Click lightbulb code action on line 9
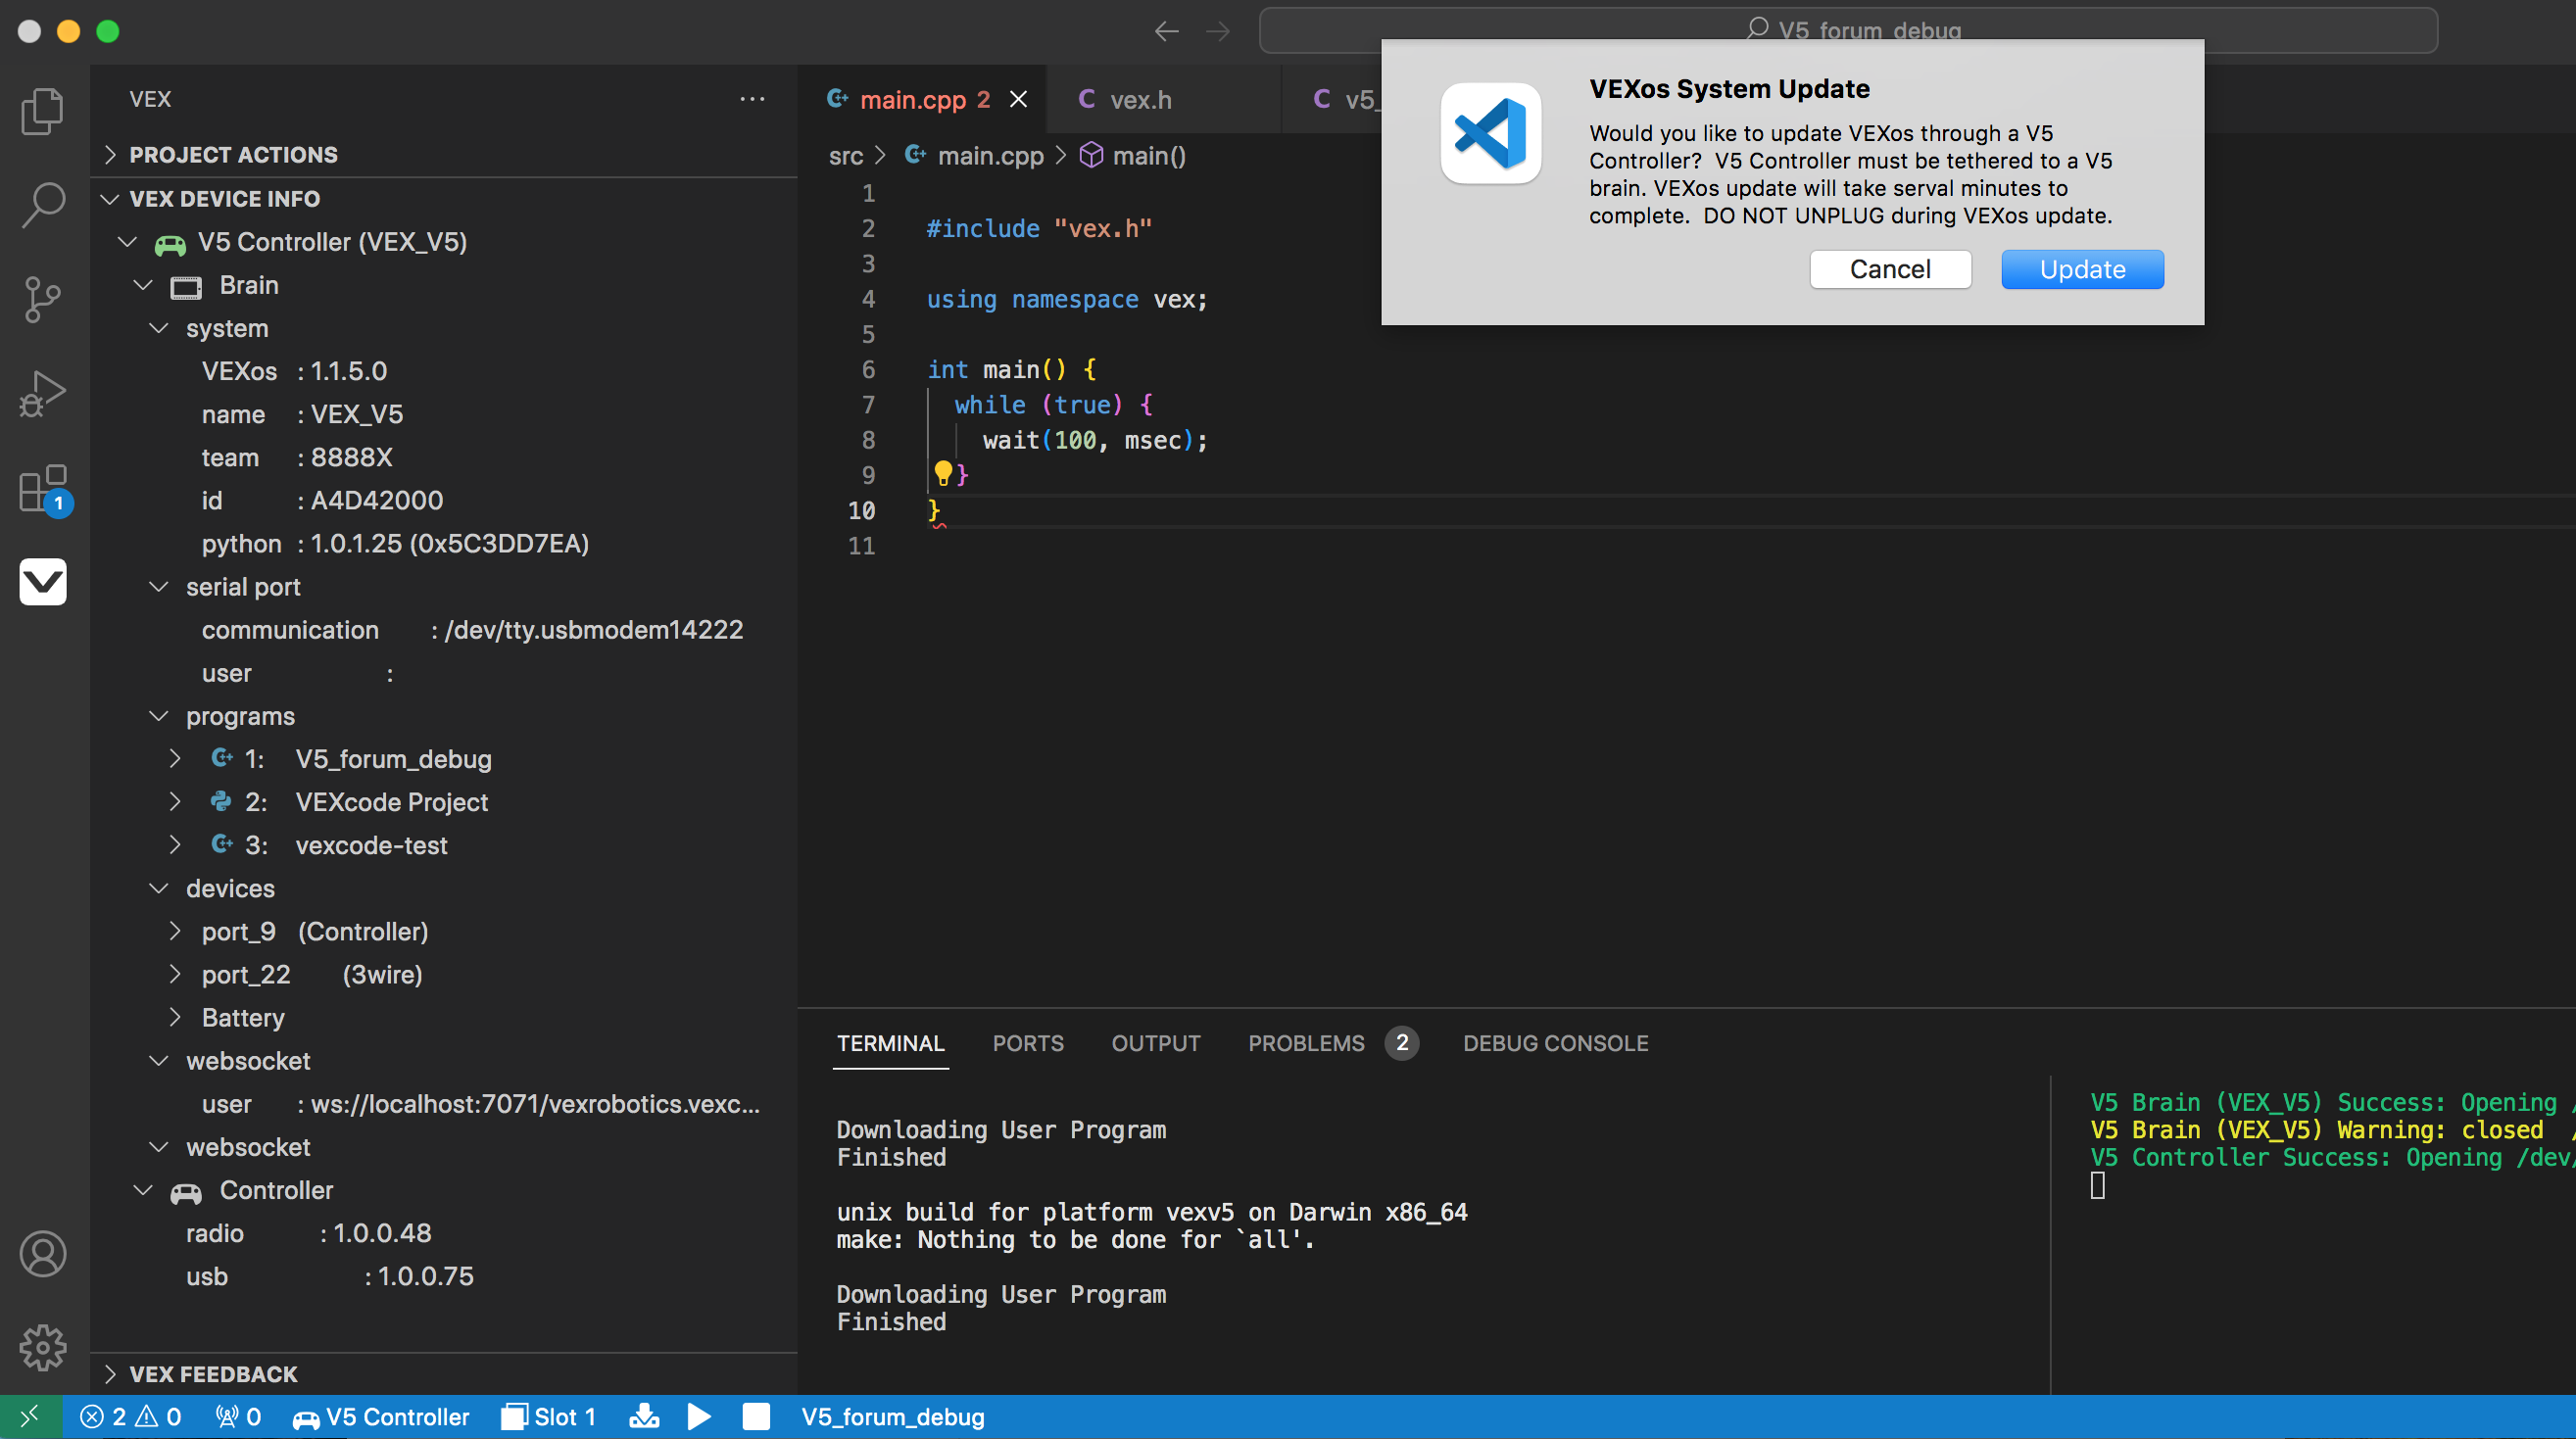Screen dimensions: 2576x1439 [942, 473]
